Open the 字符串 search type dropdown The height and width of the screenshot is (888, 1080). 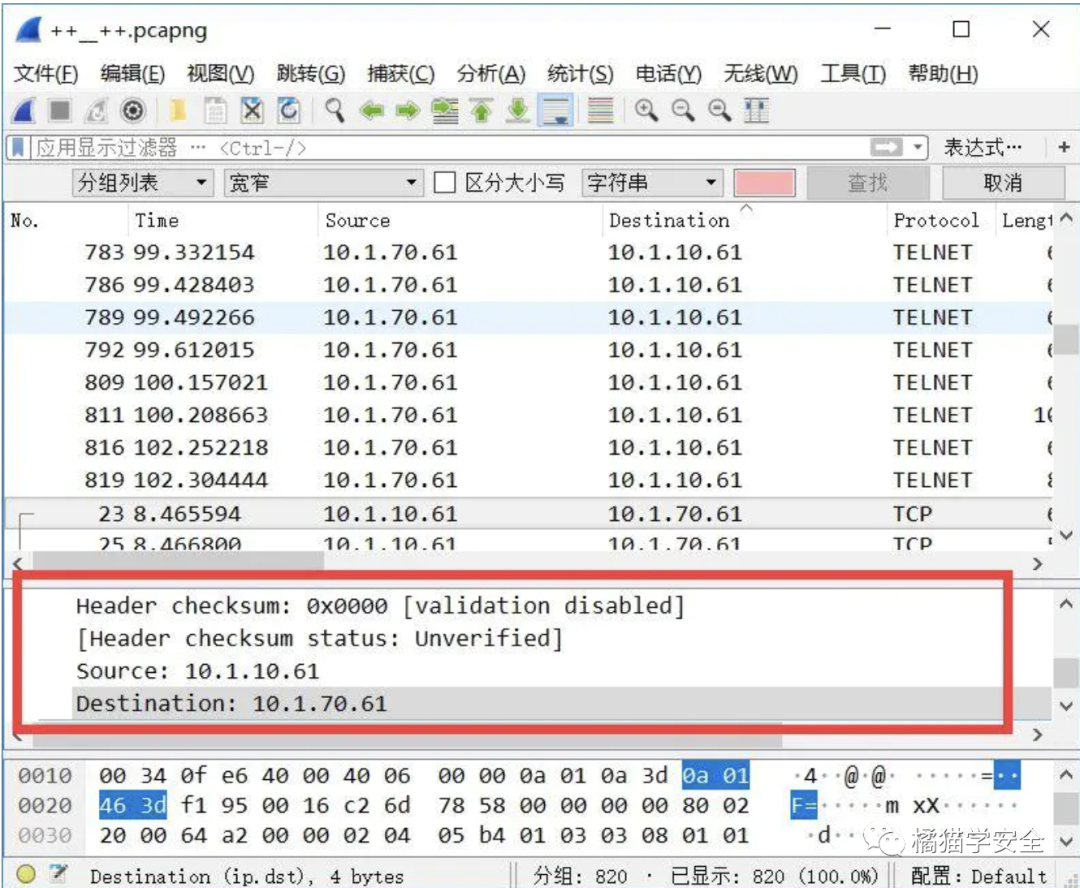[652, 183]
